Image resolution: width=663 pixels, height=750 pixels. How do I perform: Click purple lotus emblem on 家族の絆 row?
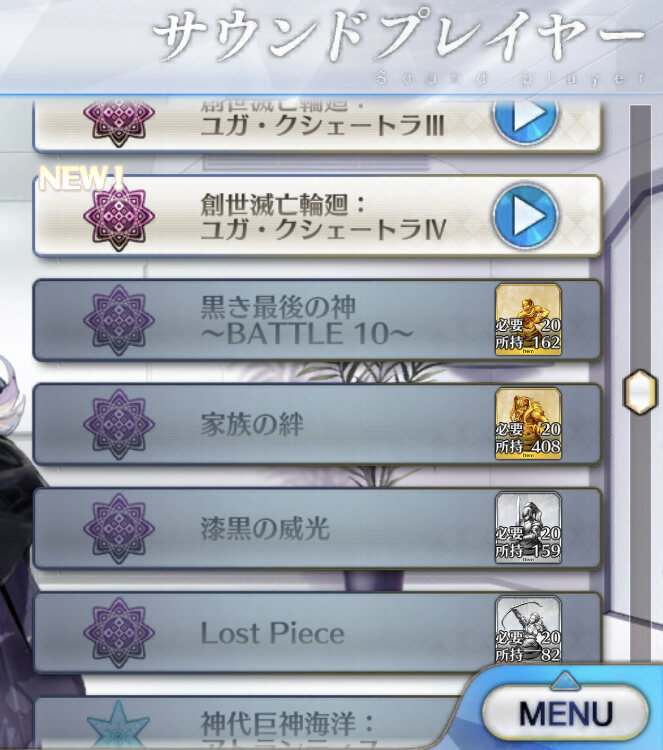pyautogui.click(x=119, y=424)
